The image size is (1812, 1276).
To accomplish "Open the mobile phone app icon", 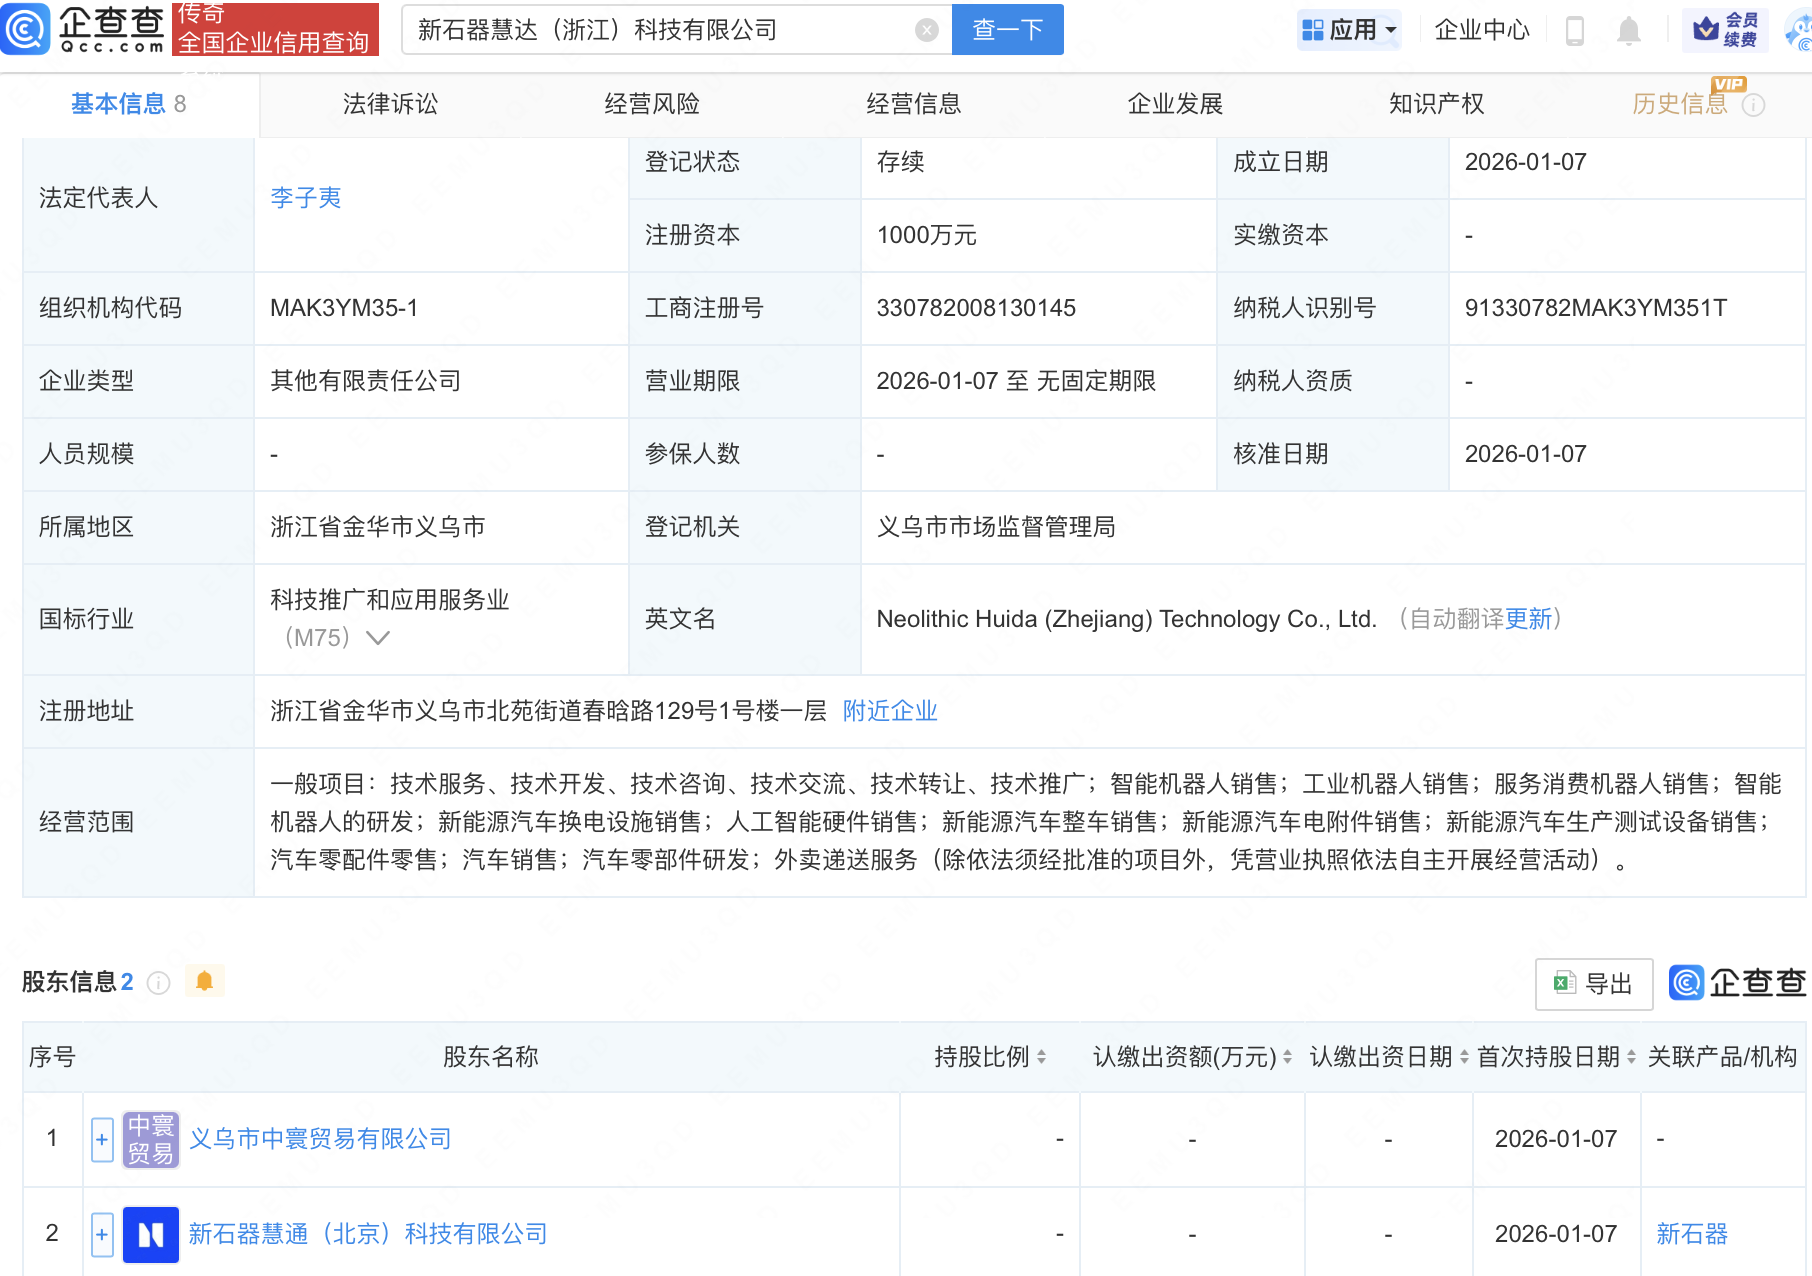I will click(1574, 31).
